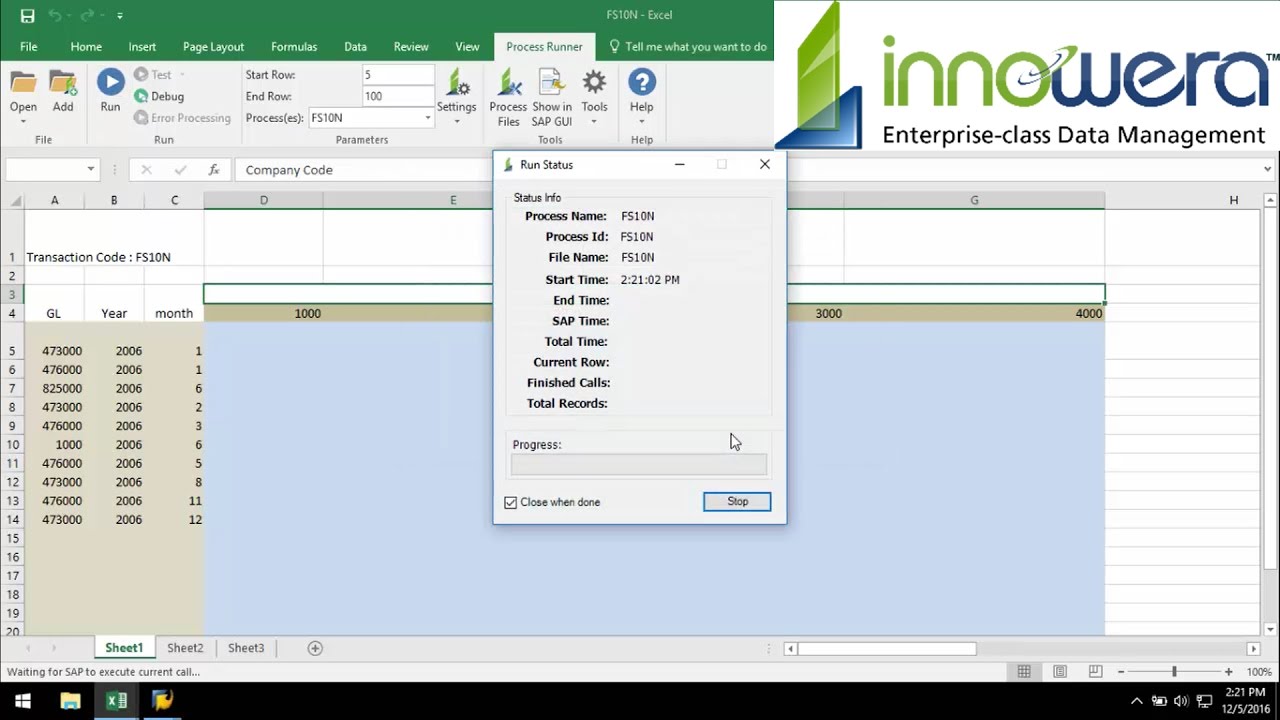
Task: Click the Start Row input field
Action: [398, 75]
